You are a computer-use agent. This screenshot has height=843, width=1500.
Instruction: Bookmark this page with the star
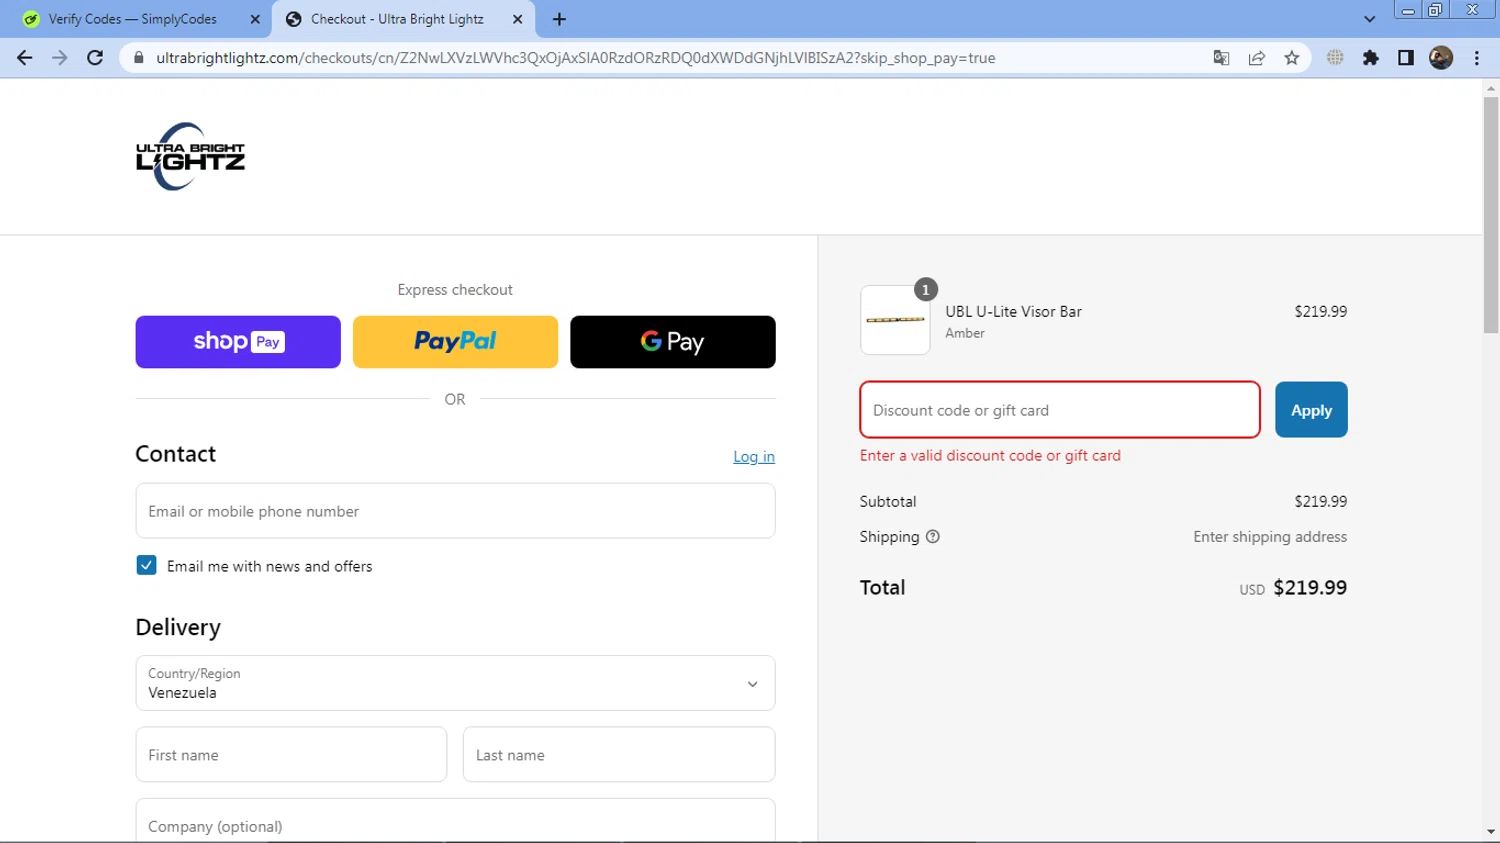(x=1292, y=58)
